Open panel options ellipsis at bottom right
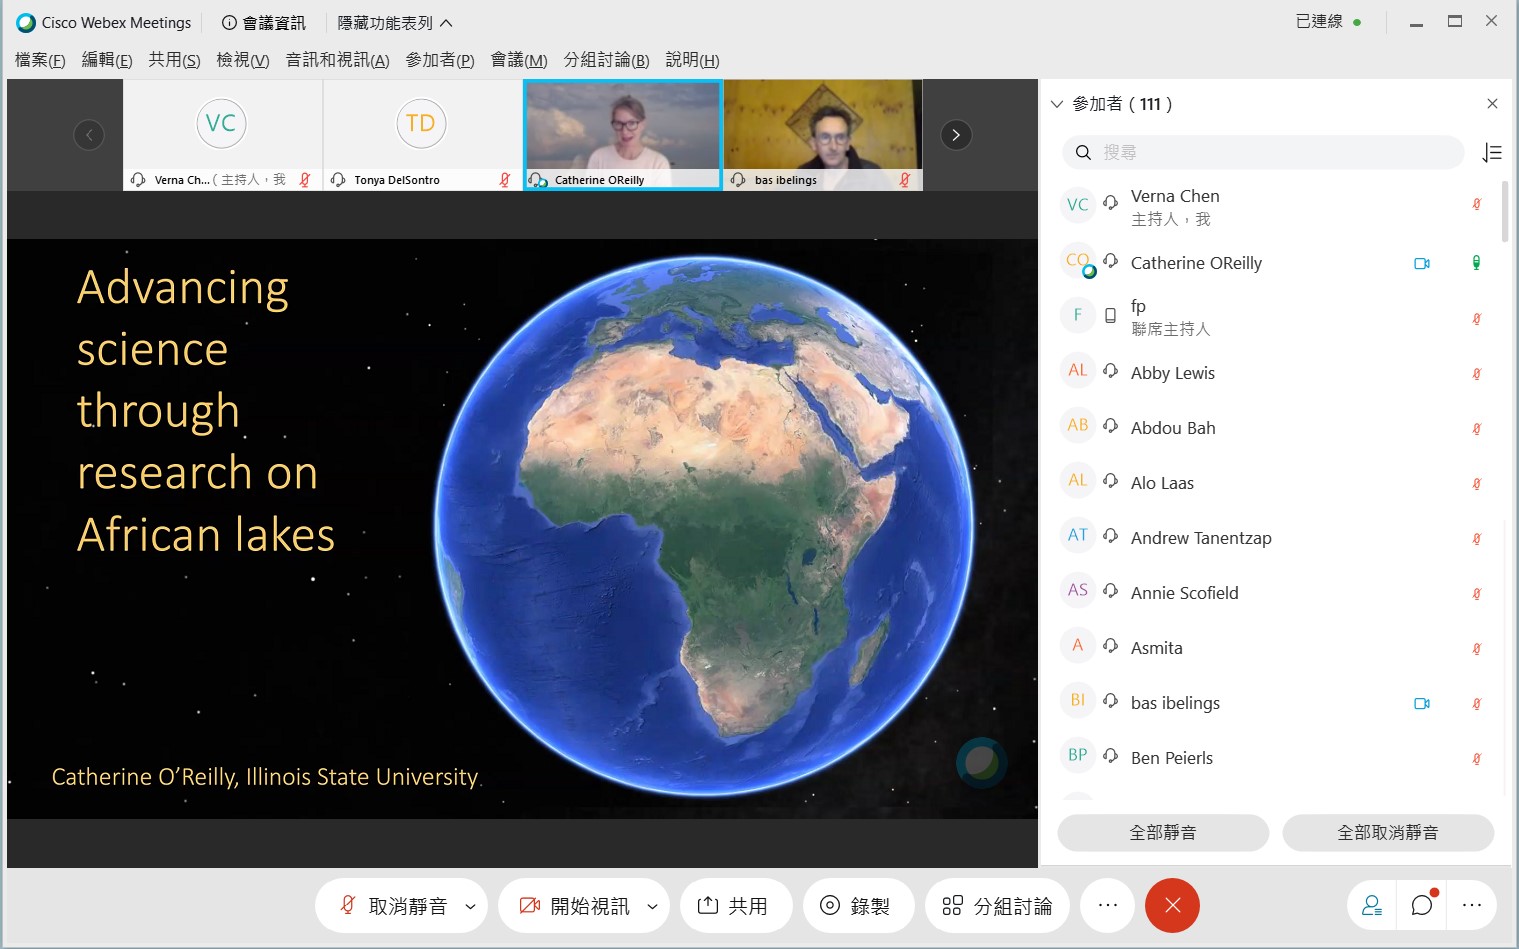 pyautogui.click(x=1471, y=906)
